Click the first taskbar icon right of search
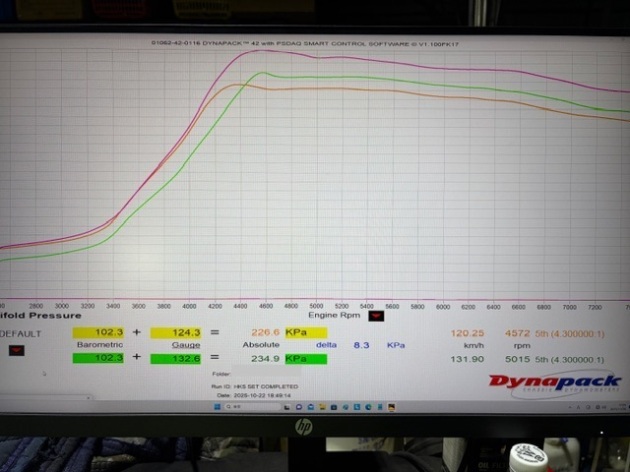 tap(288, 407)
